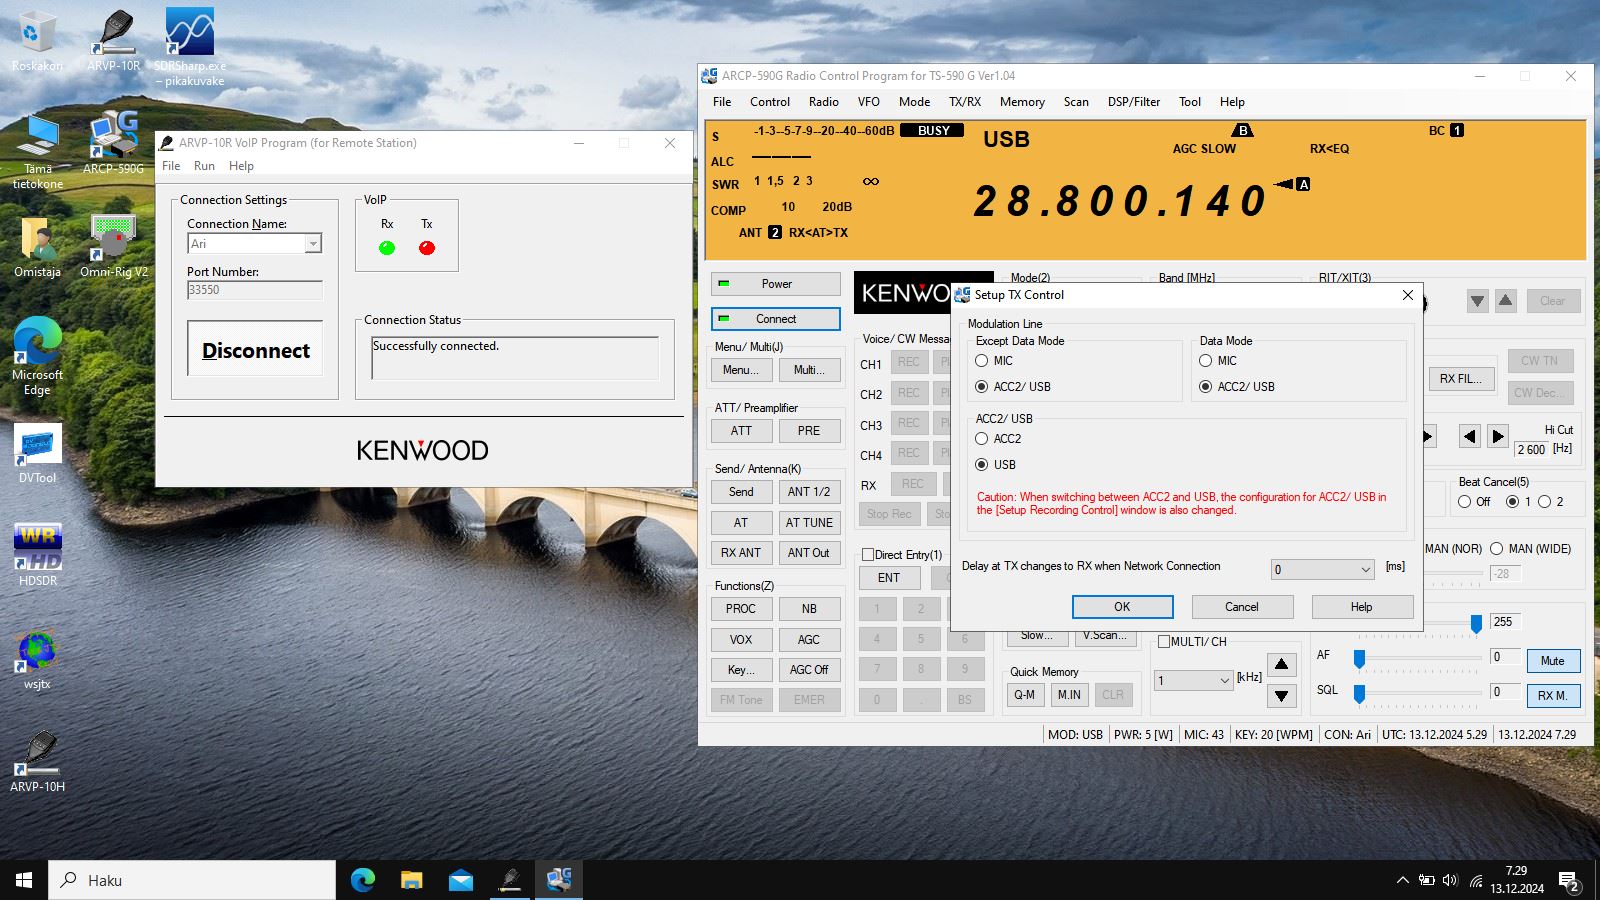Open the Roskakori recycle bin desktop icon
The width and height of the screenshot is (1600, 900).
pos(37,42)
